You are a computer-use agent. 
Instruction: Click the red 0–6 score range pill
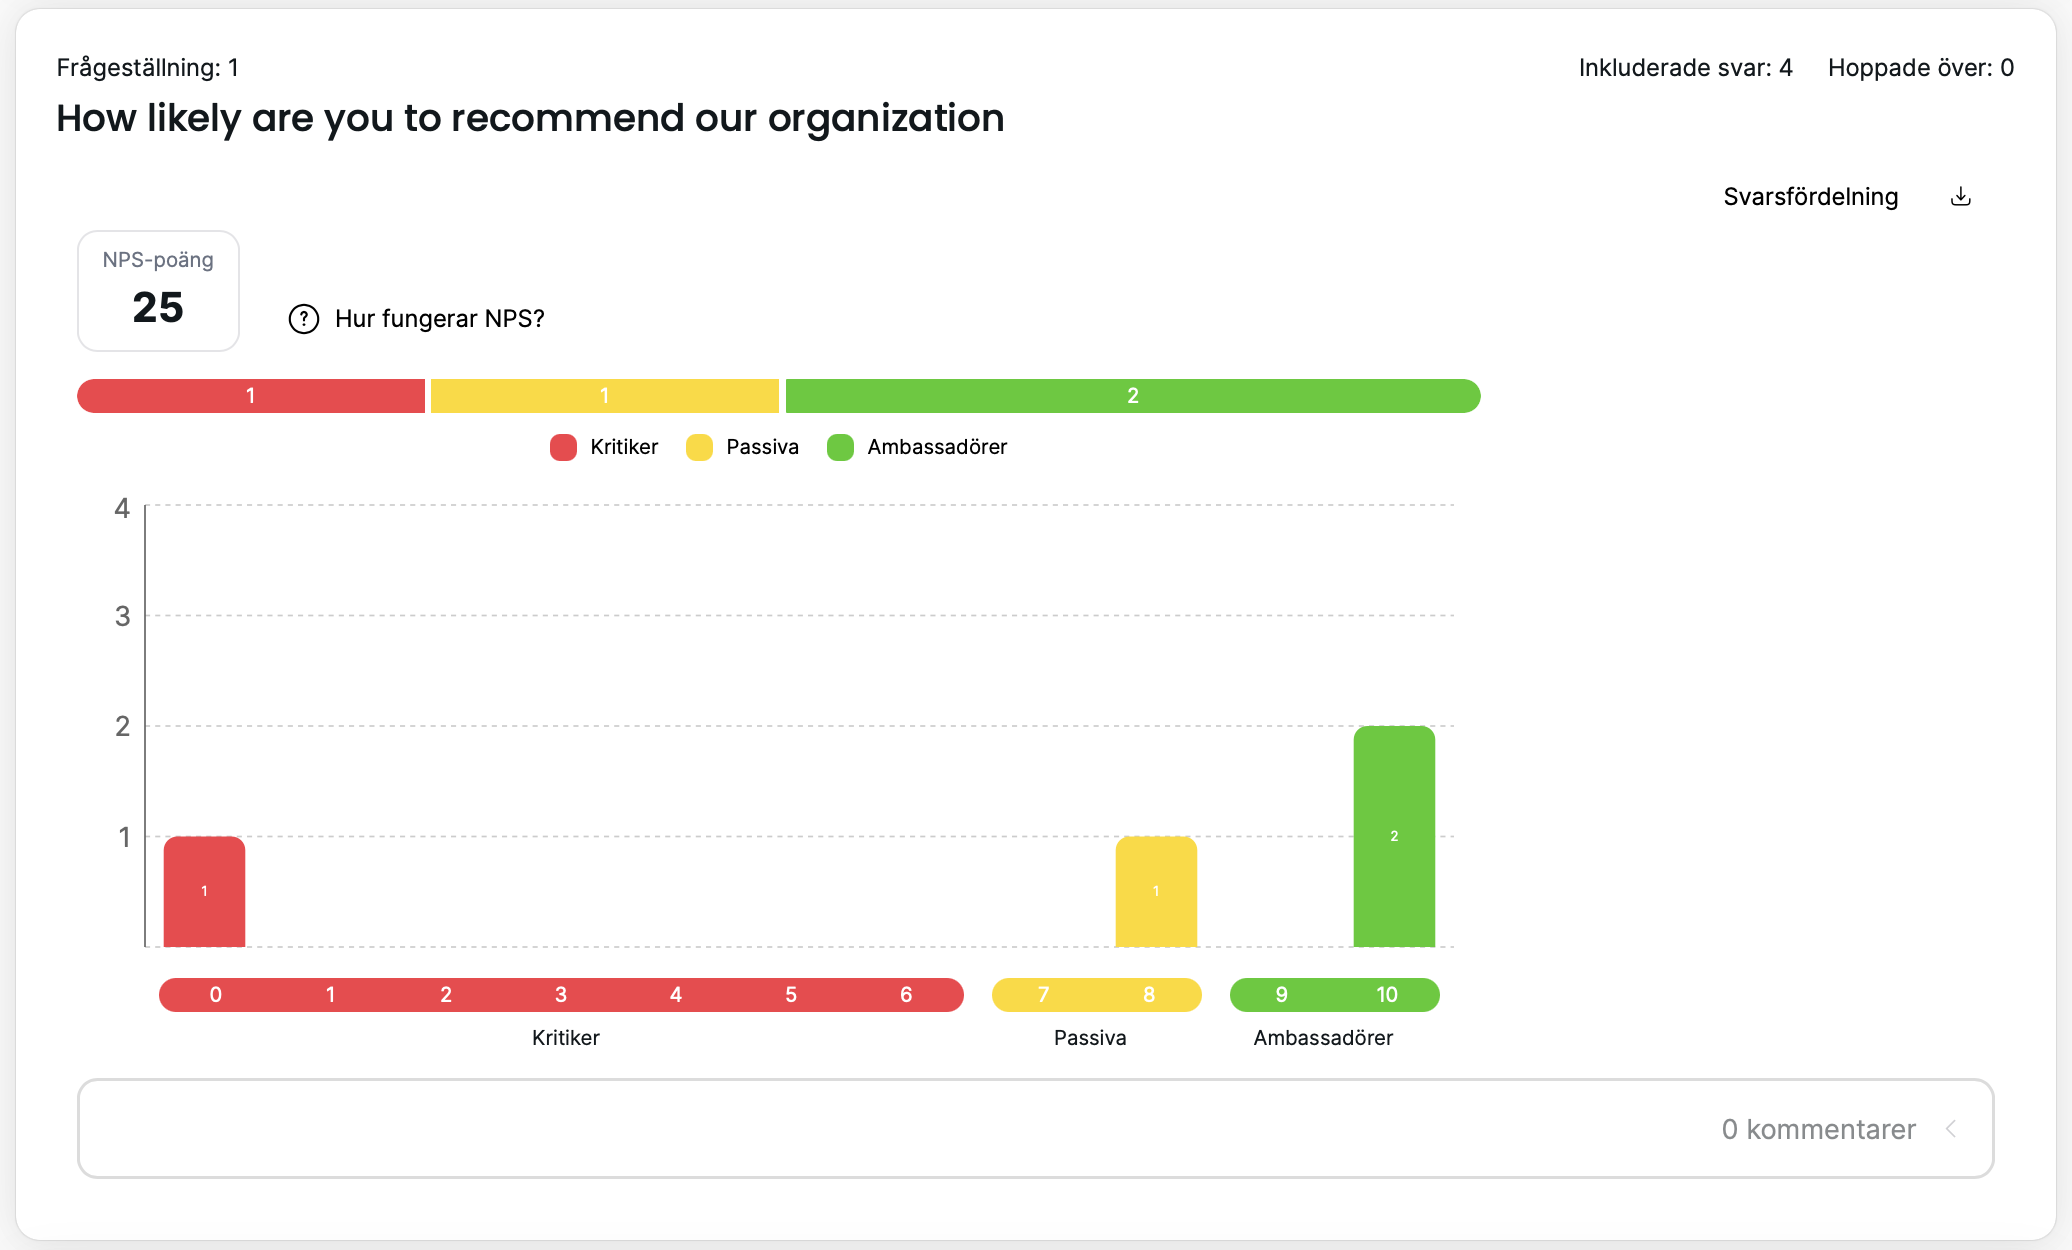pyautogui.click(x=561, y=995)
